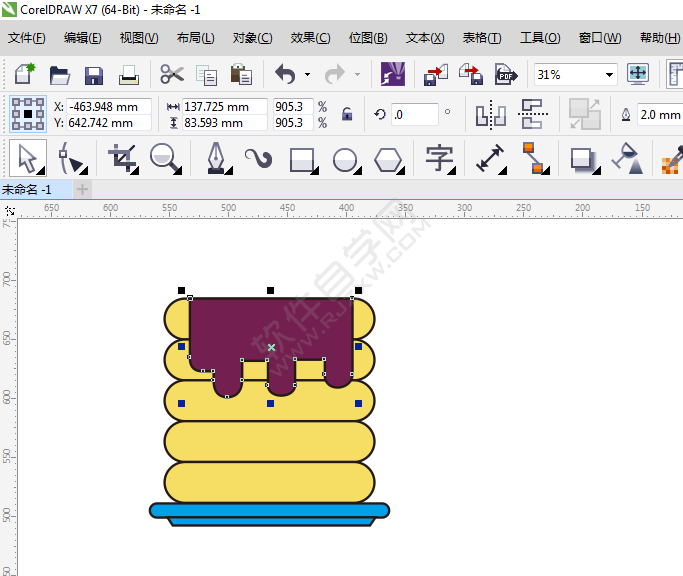The width and height of the screenshot is (683, 576).
Task: Select the Polygon tool
Action: [x=388, y=158]
